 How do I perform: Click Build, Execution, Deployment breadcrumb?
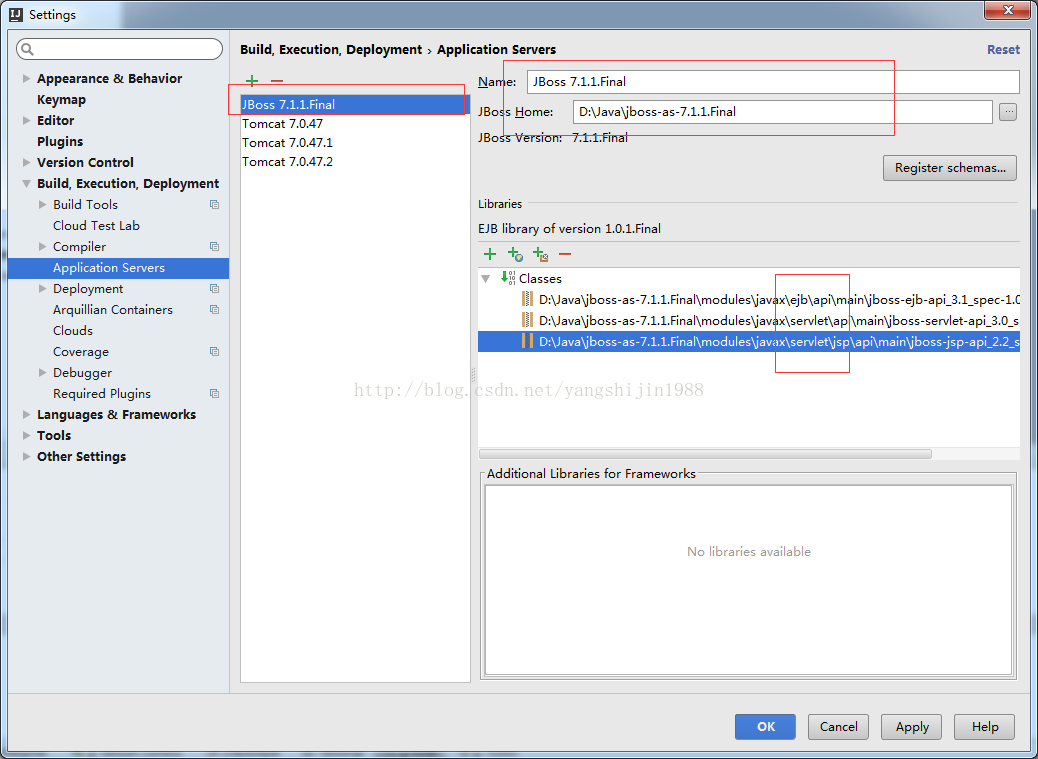tap(331, 50)
